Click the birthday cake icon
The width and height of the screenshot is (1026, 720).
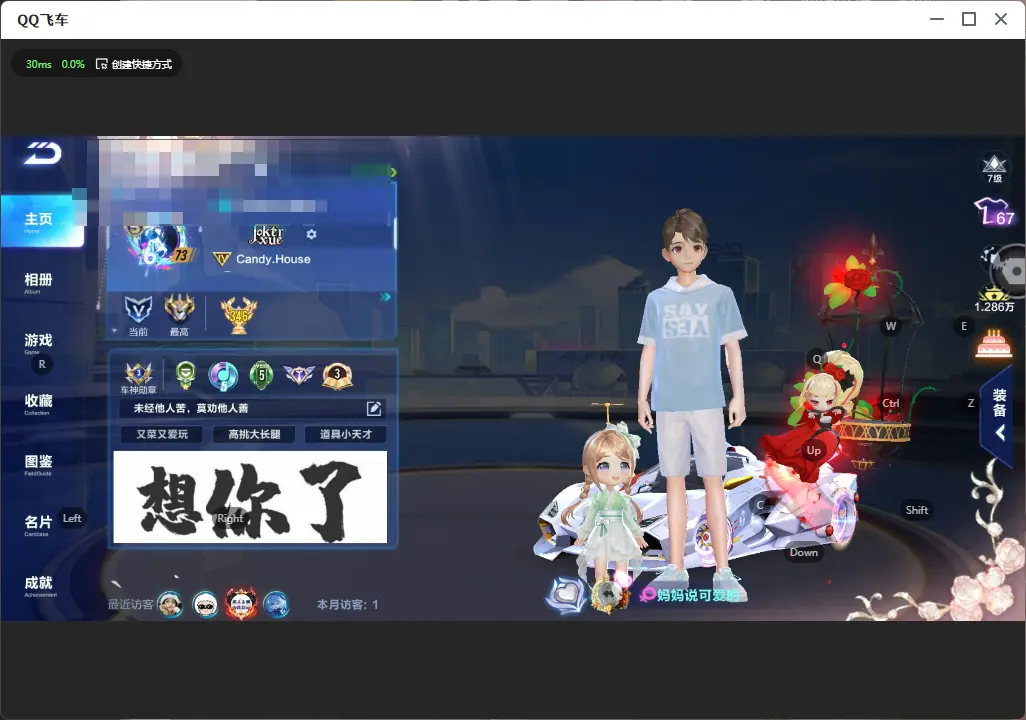point(994,343)
